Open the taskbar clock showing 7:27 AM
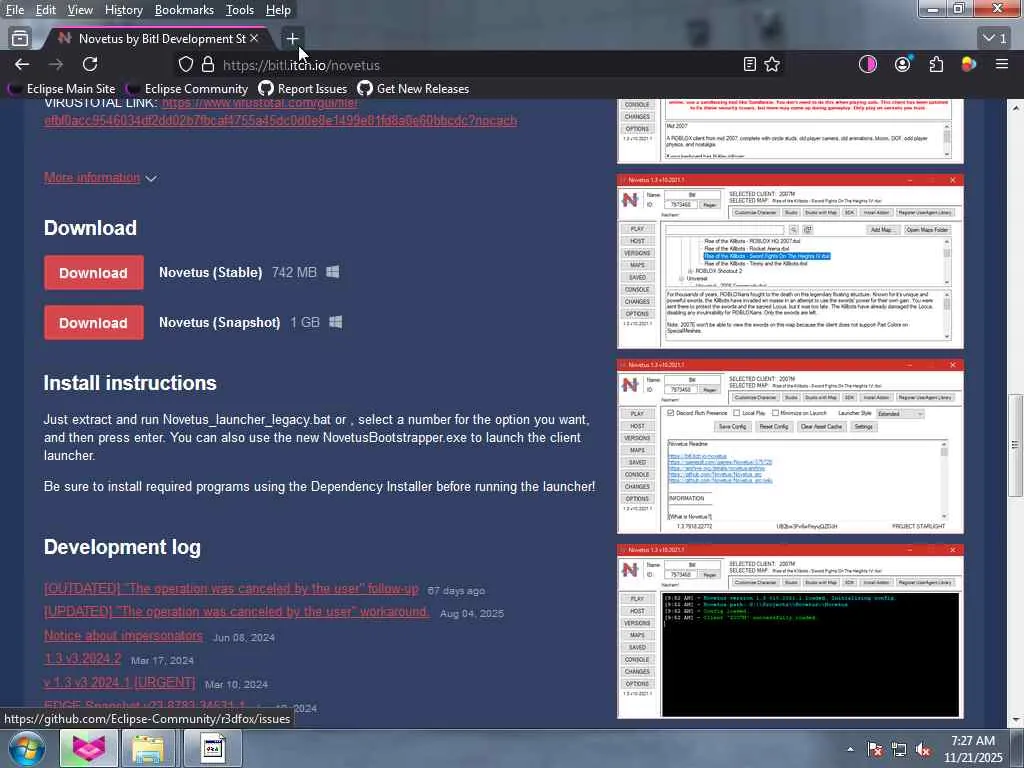This screenshot has width=1024, height=768. (973, 749)
